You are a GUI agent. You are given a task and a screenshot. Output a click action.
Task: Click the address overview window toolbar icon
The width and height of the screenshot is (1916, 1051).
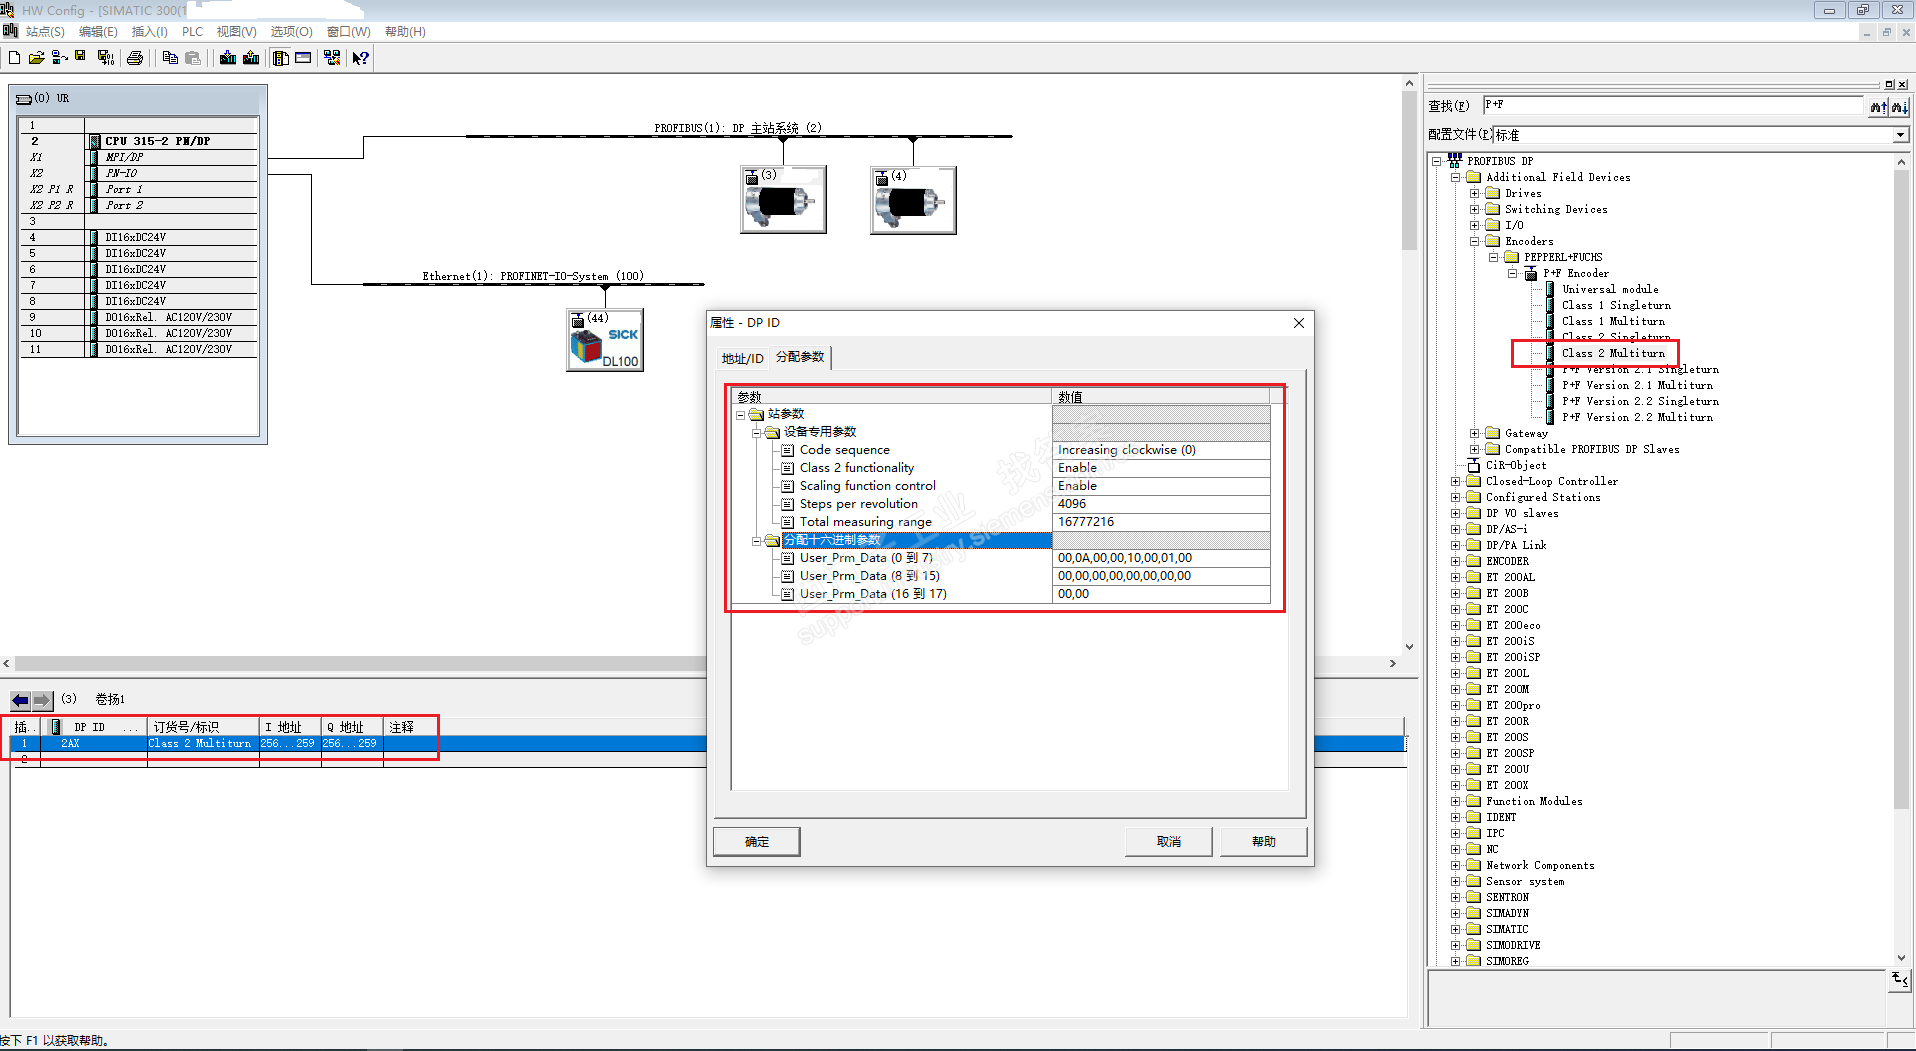[303, 58]
